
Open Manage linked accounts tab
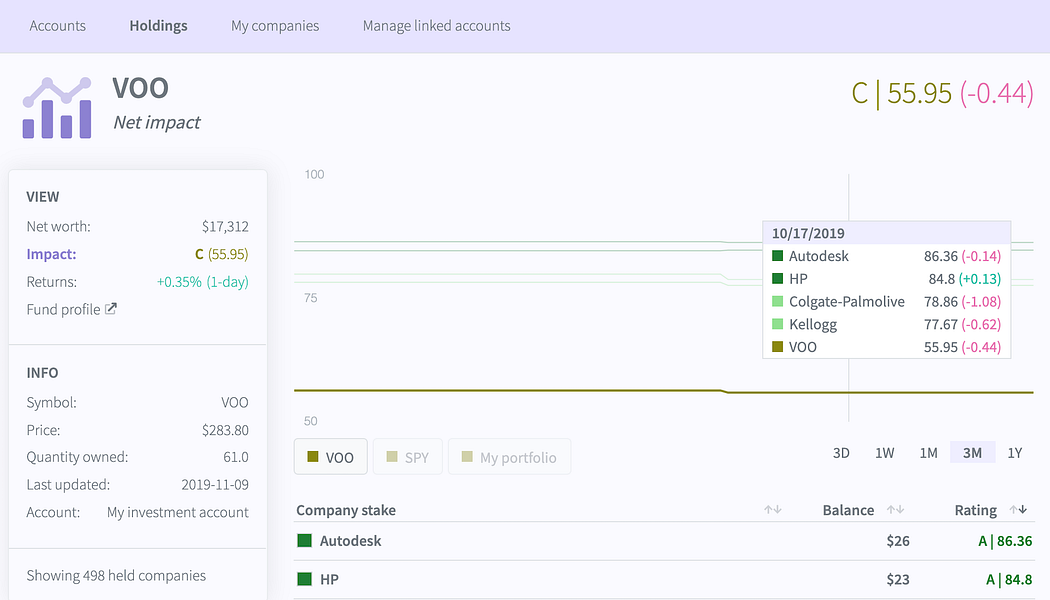(437, 26)
